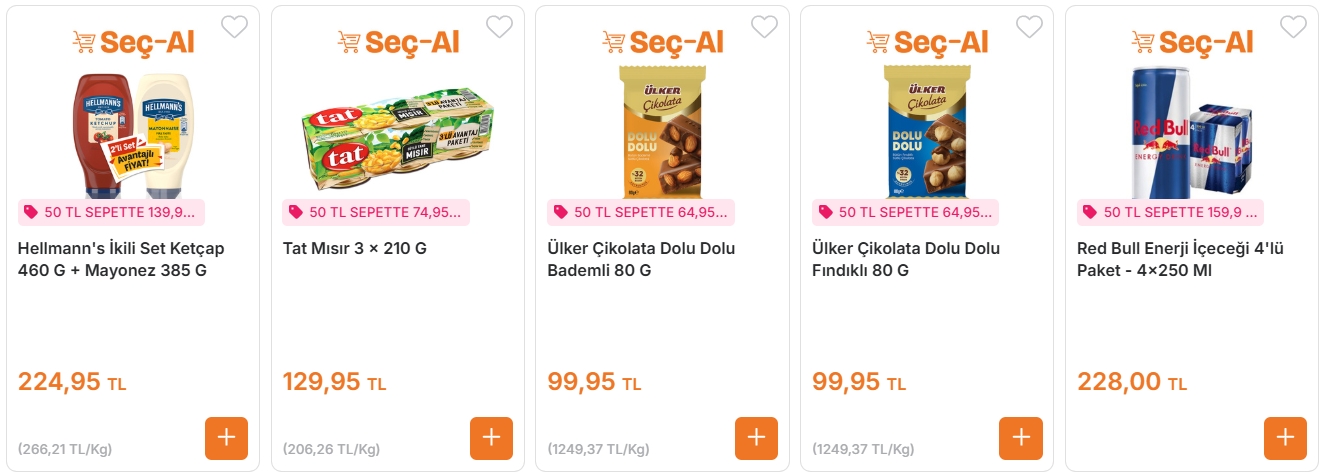Screen dimensions: 1323x472
Task: Click the 159,9 basket offer tag on Red Bull
Action: pyautogui.click(x=1170, y=212)
